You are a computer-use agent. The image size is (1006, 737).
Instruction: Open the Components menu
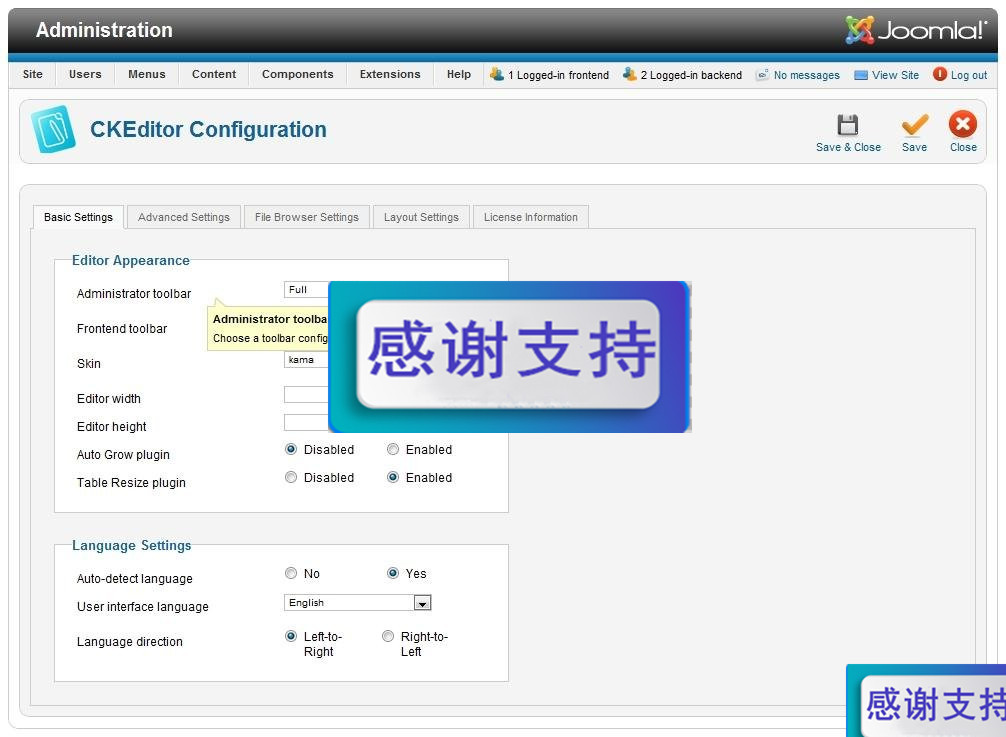point(298,74)
